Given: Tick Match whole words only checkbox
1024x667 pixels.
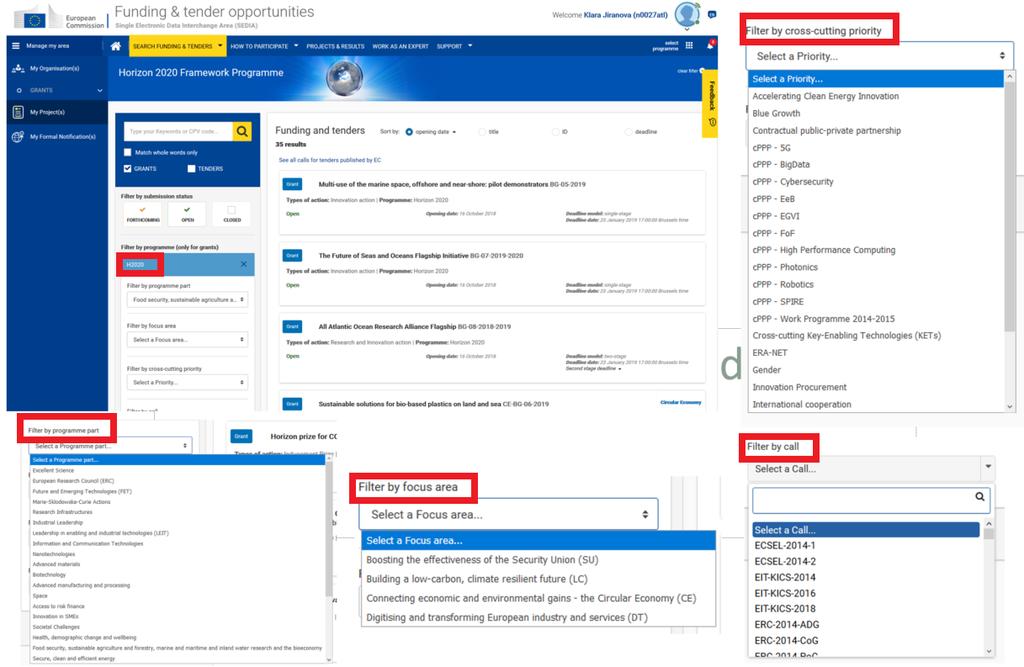Looking at the screenshot, I should (127, 152).
